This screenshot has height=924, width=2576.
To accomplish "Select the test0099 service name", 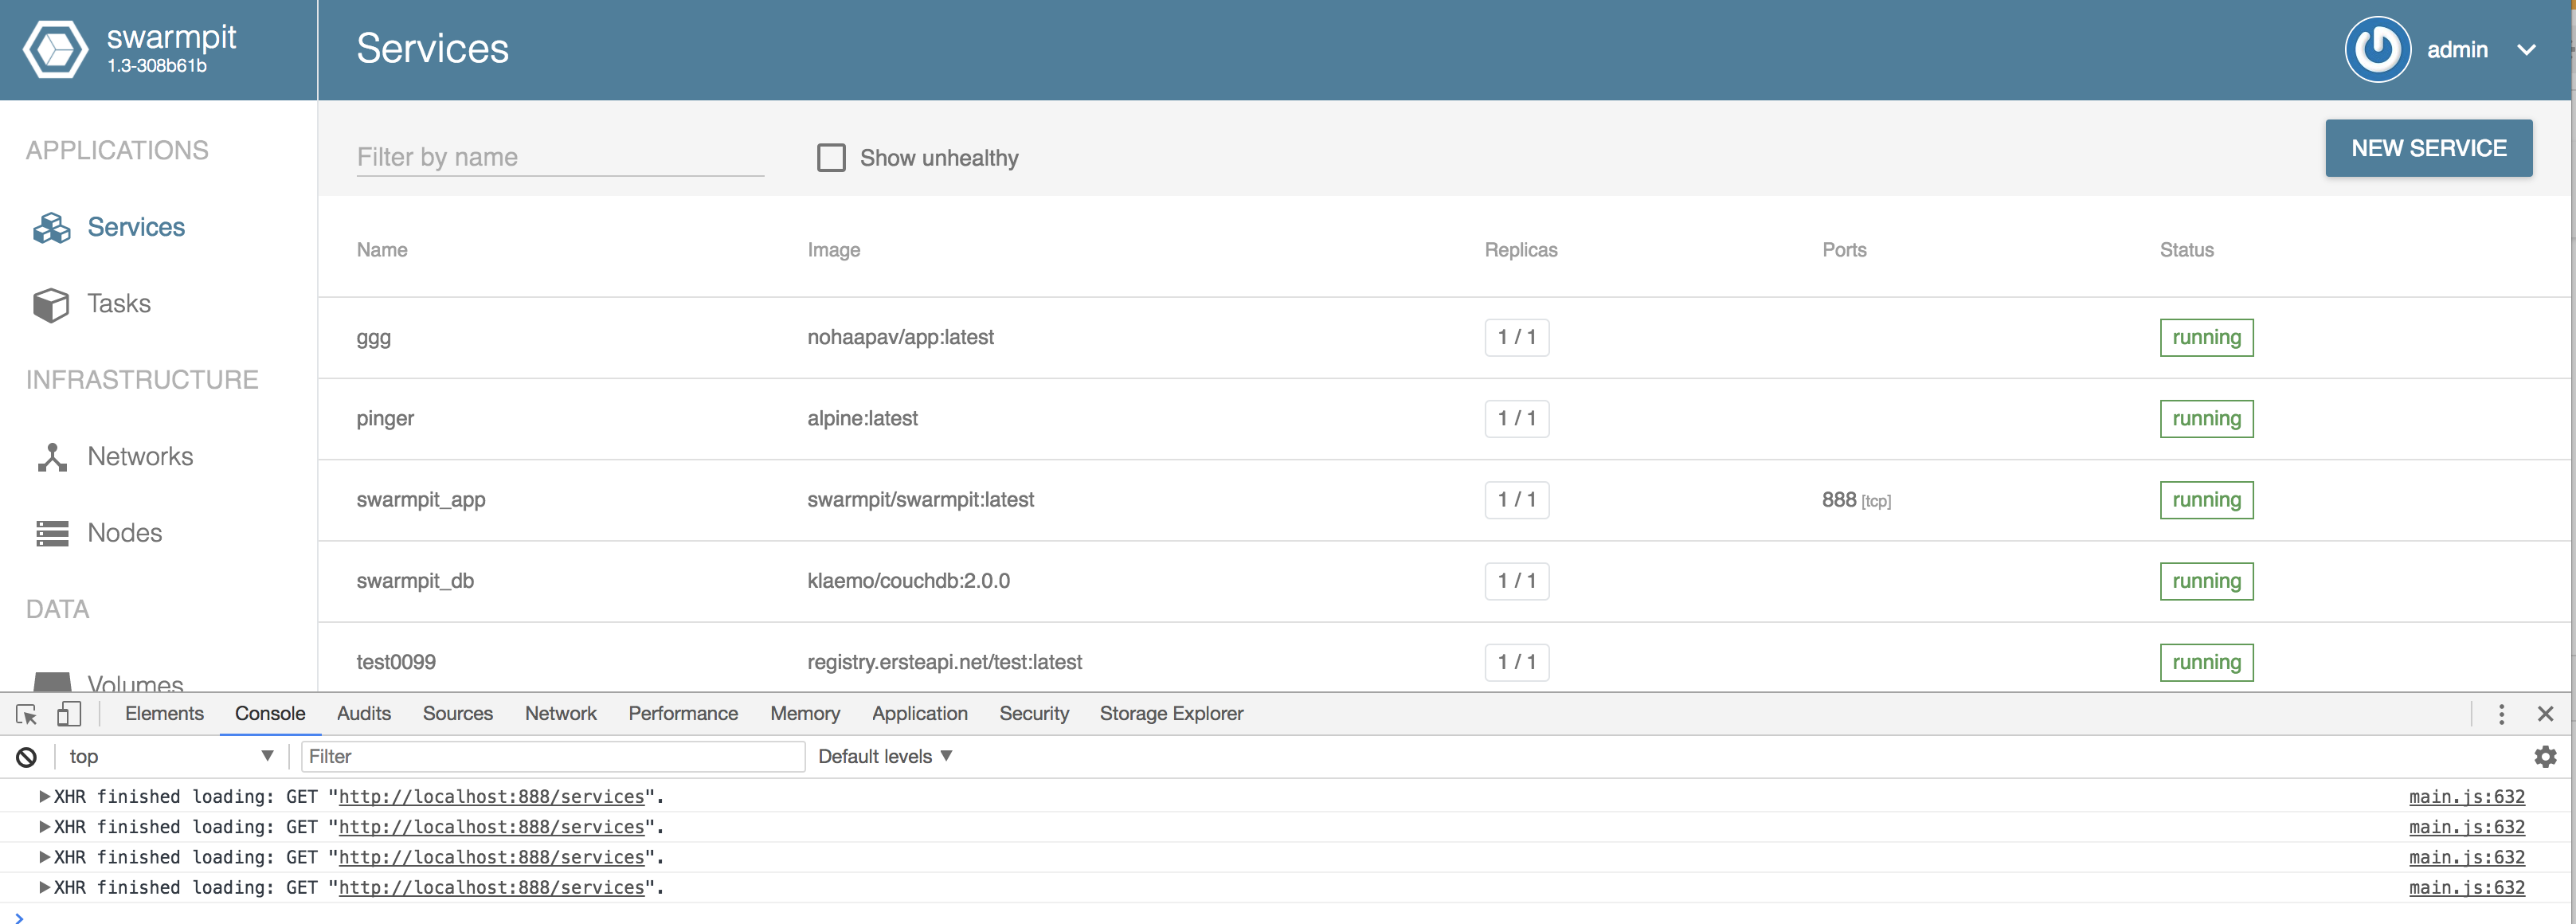I will (x=396, y=662).
